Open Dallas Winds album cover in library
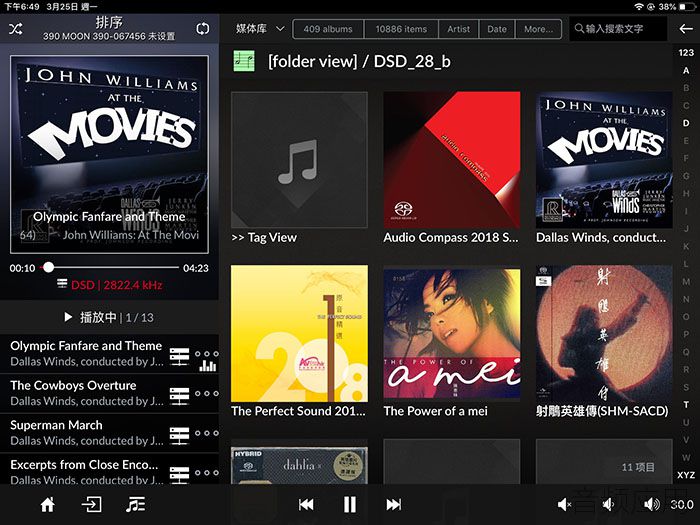 click(x=604, y=160)
